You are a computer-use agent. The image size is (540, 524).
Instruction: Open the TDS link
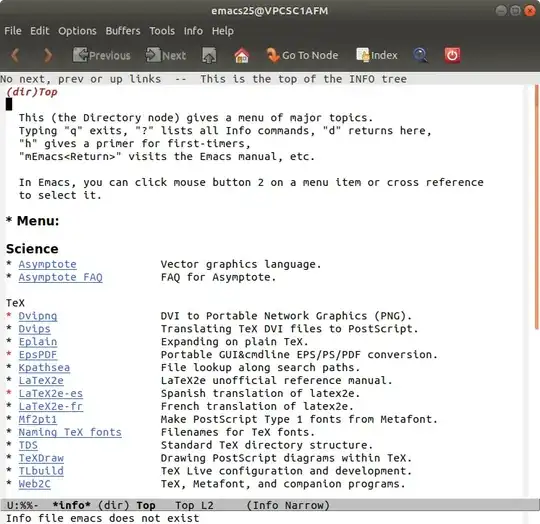28,445
